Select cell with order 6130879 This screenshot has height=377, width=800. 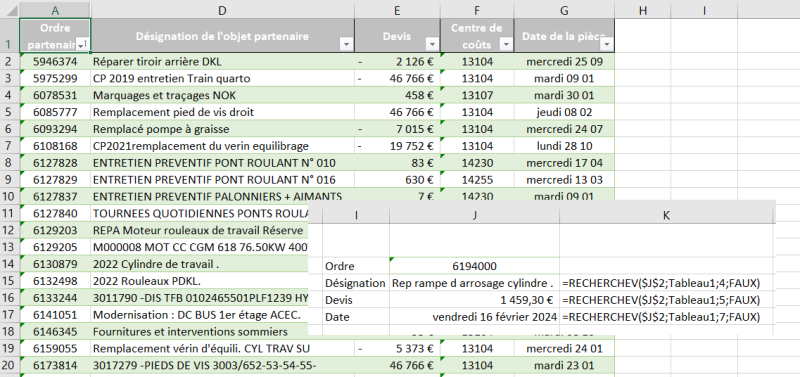[x=56, y=264]
